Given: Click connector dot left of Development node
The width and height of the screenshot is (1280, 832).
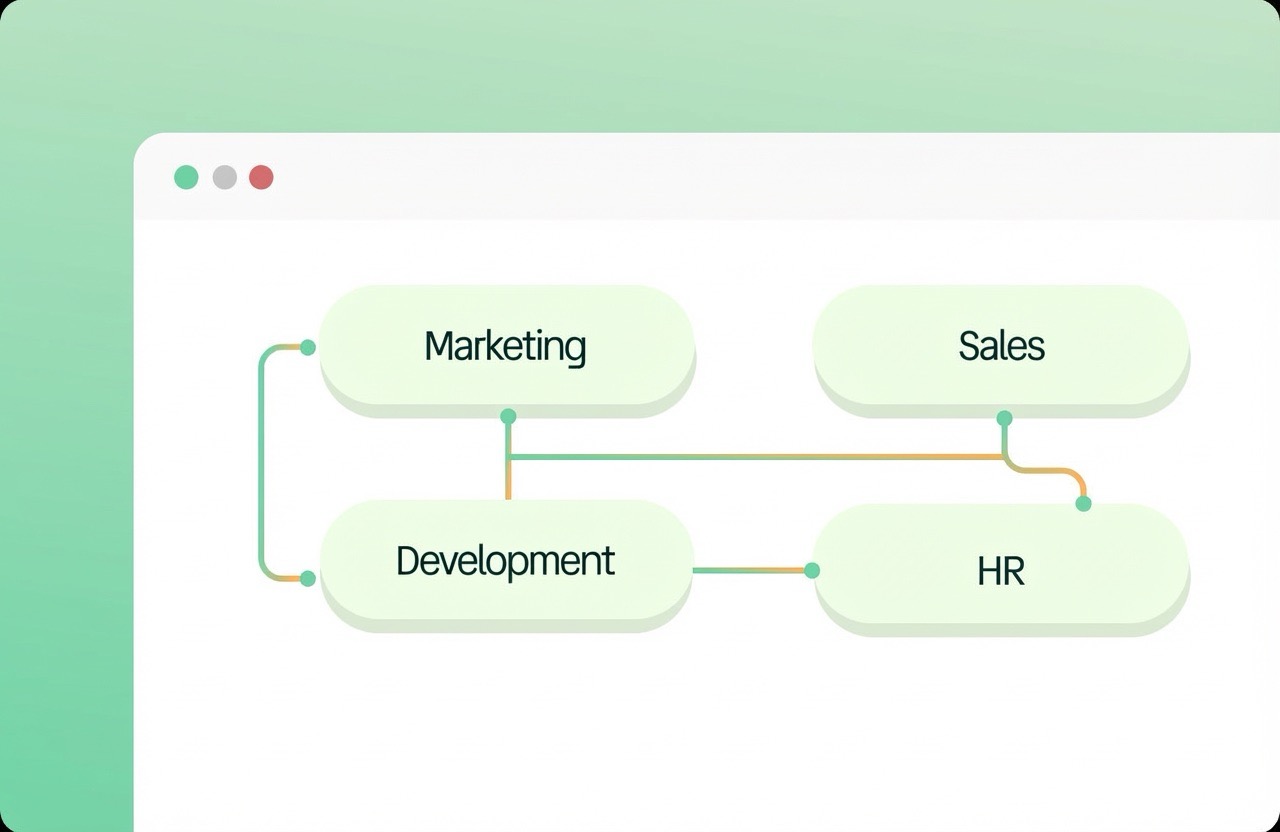Looking at the screenshot, I should pyautogui.click(x=308, y=578).
